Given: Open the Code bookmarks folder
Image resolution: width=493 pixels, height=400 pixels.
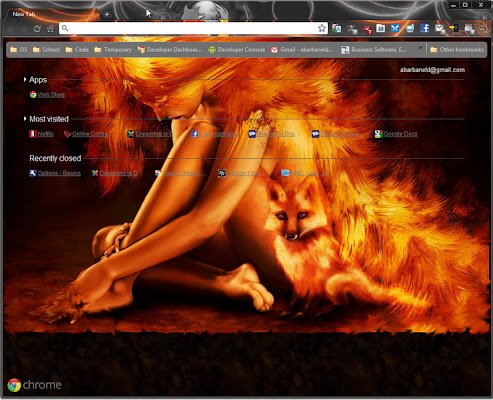Looking at the screenshot, I should (x=77, y=50).
